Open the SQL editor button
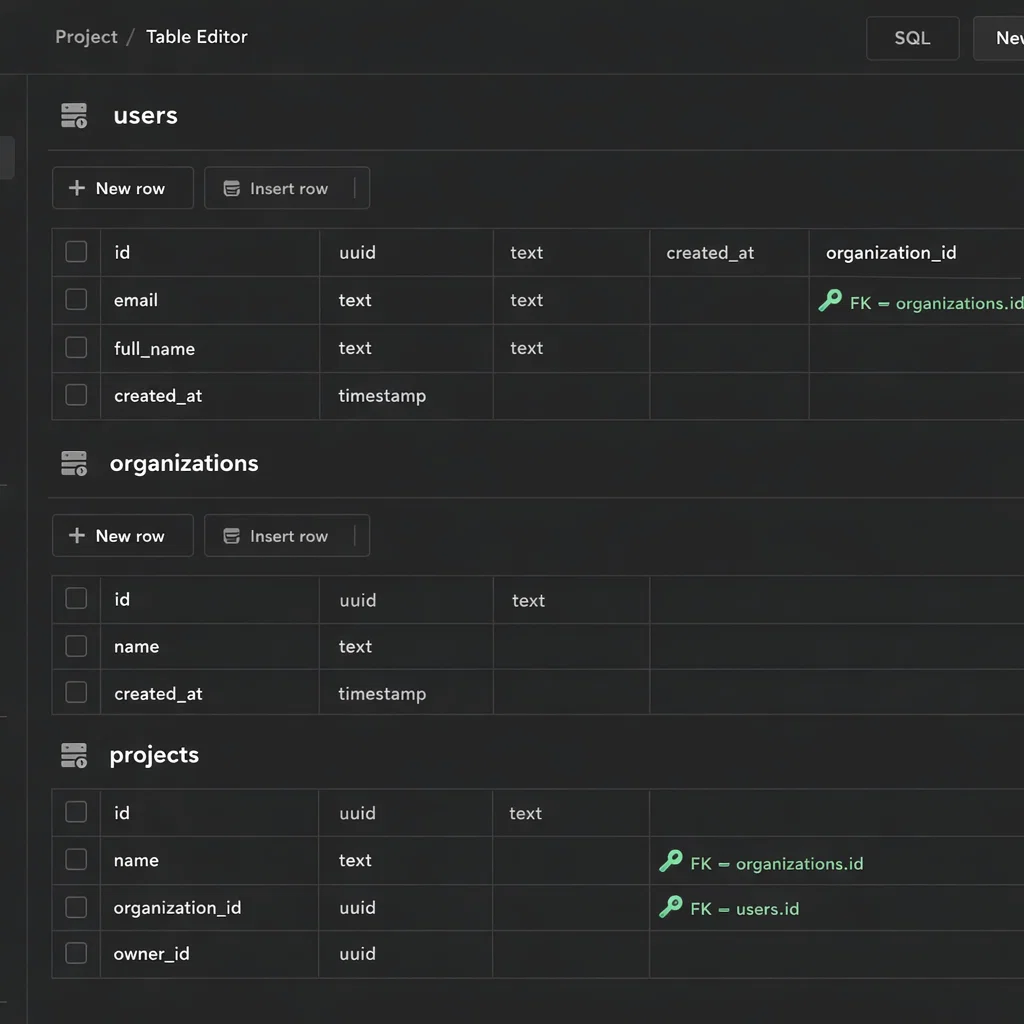Screen dimensions: 1024x1024 pyautogui.click(x=911, y=38)
